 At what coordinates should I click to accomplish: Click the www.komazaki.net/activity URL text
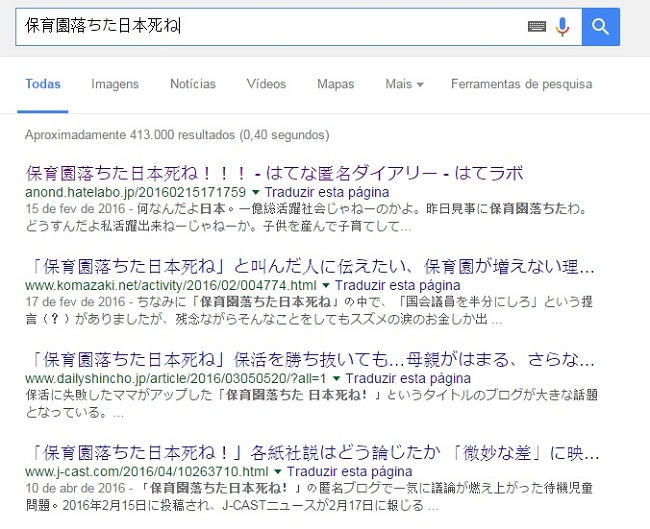[171, 286]
